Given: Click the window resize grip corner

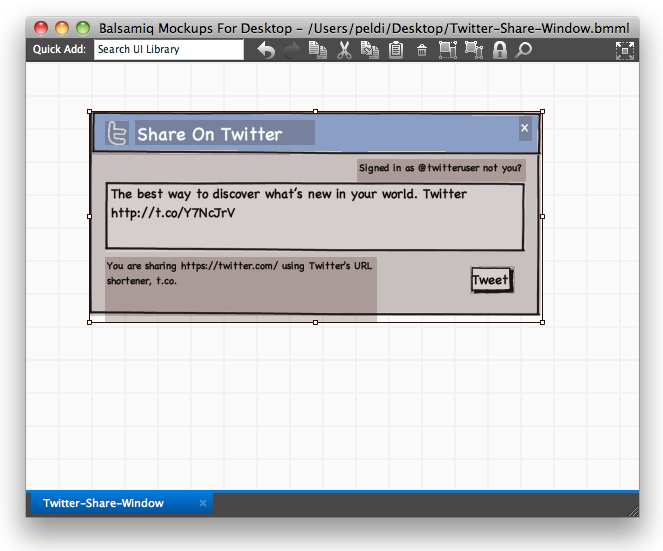Looking at the screenshot, I should coord(633,511).
